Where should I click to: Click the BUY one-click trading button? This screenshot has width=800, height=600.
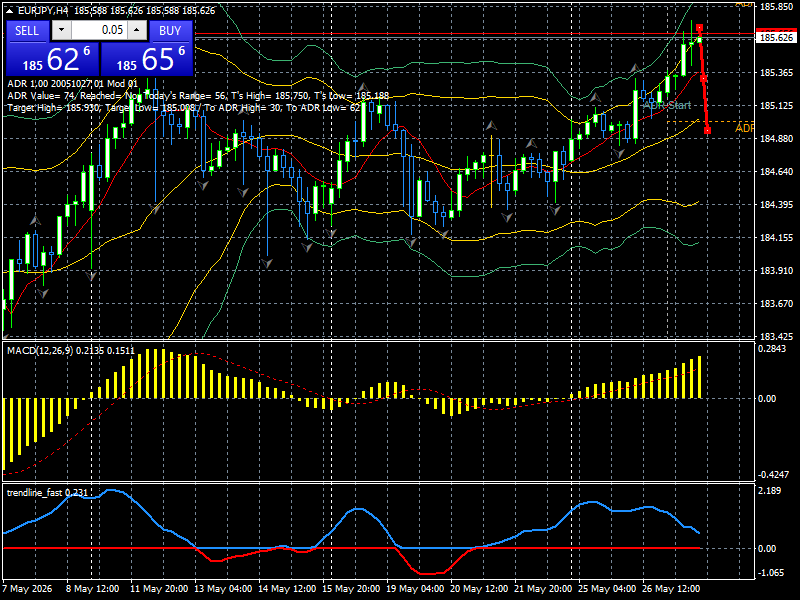point(170,31)
